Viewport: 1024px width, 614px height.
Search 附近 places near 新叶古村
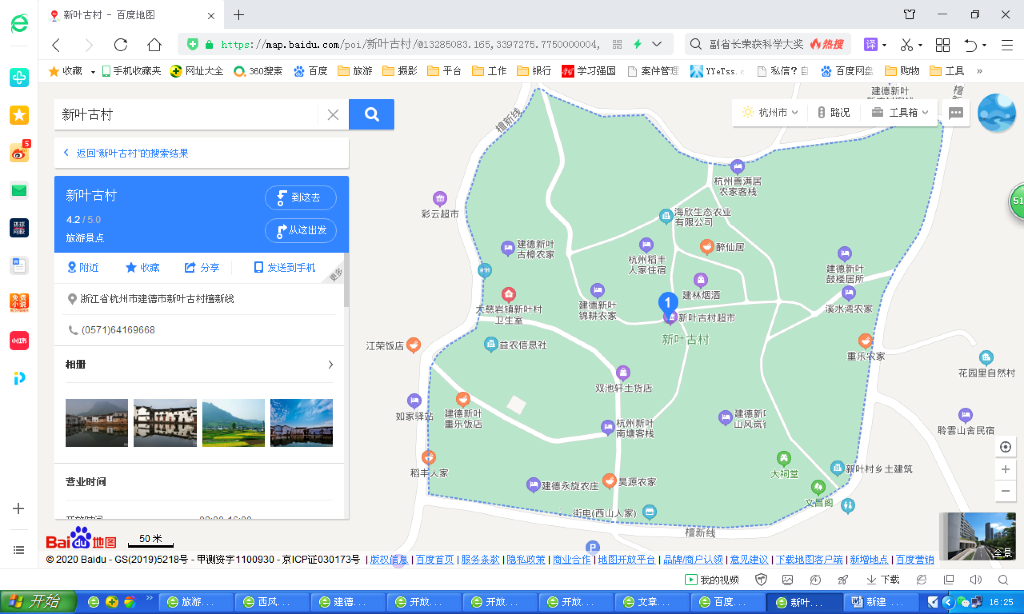coord(83,267)
